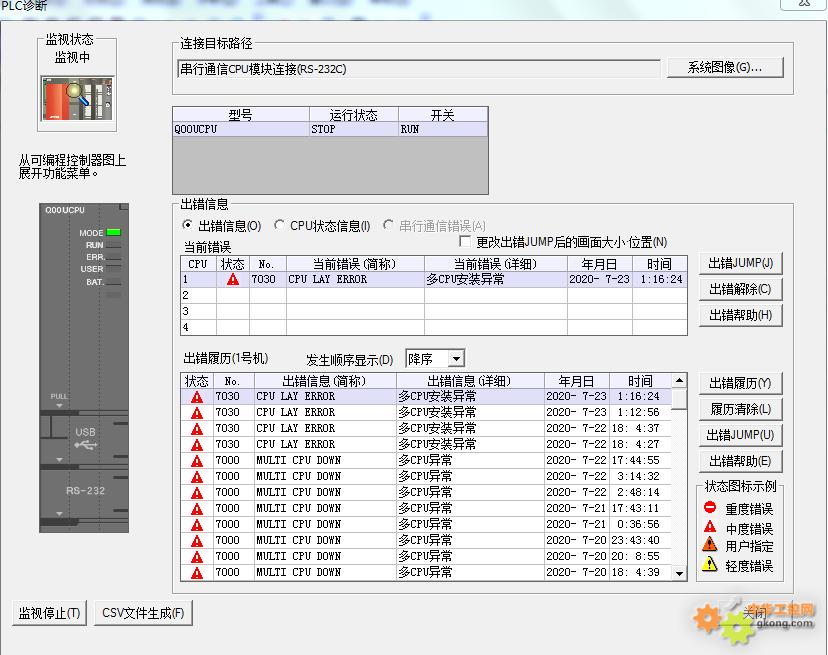Screen dimensions: 828x655
Task: Open the 发生顺序显示 降序 dropdown
Action: (x=456, y=359)
